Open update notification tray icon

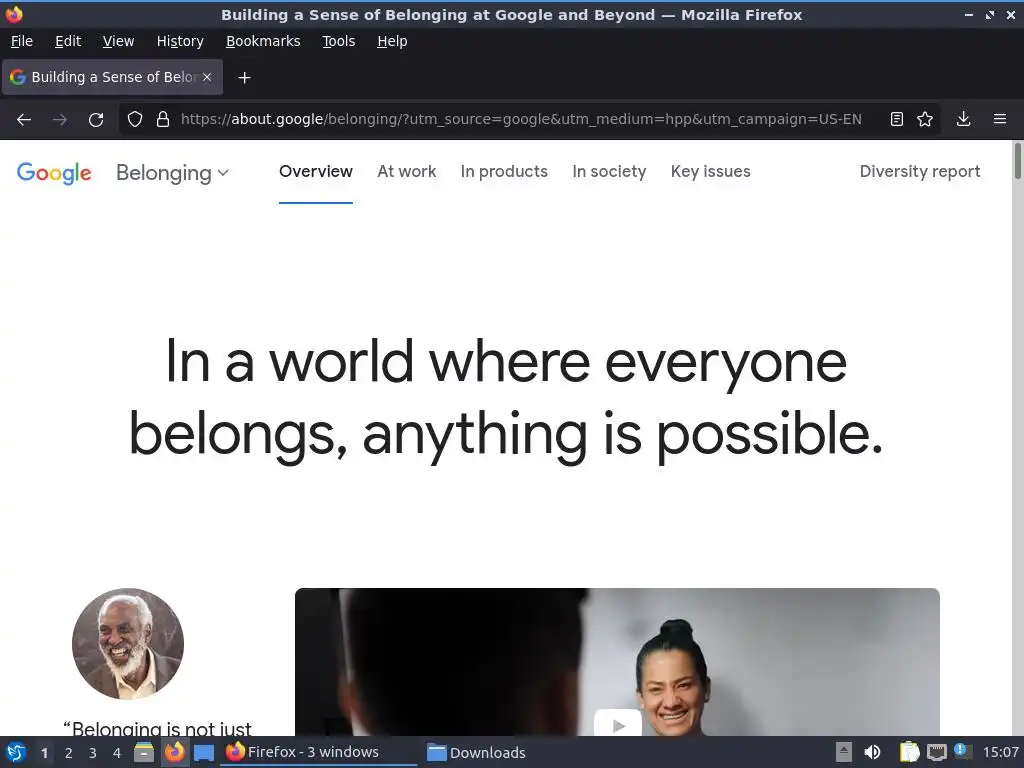point(961,751)
